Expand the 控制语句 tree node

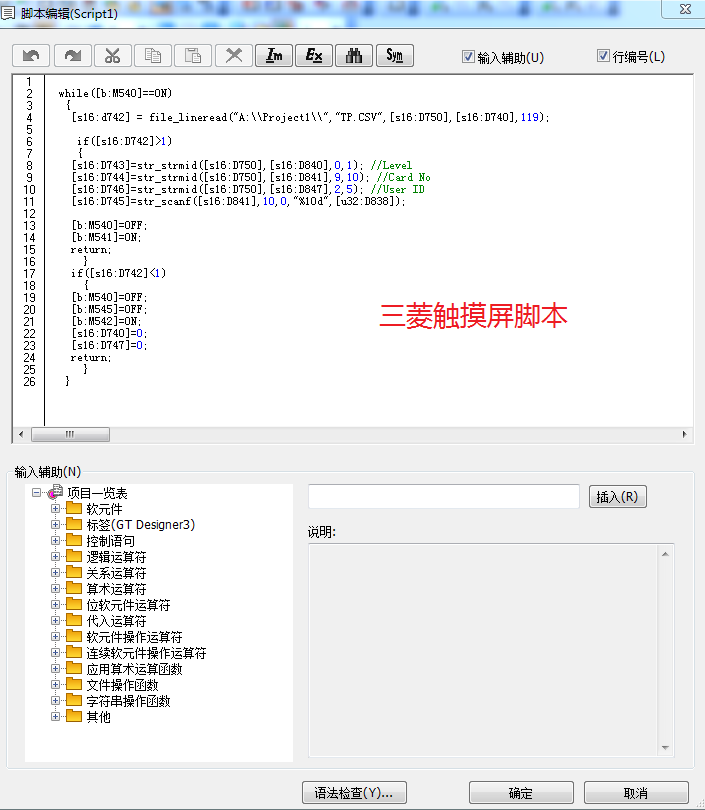coord(56,541)
